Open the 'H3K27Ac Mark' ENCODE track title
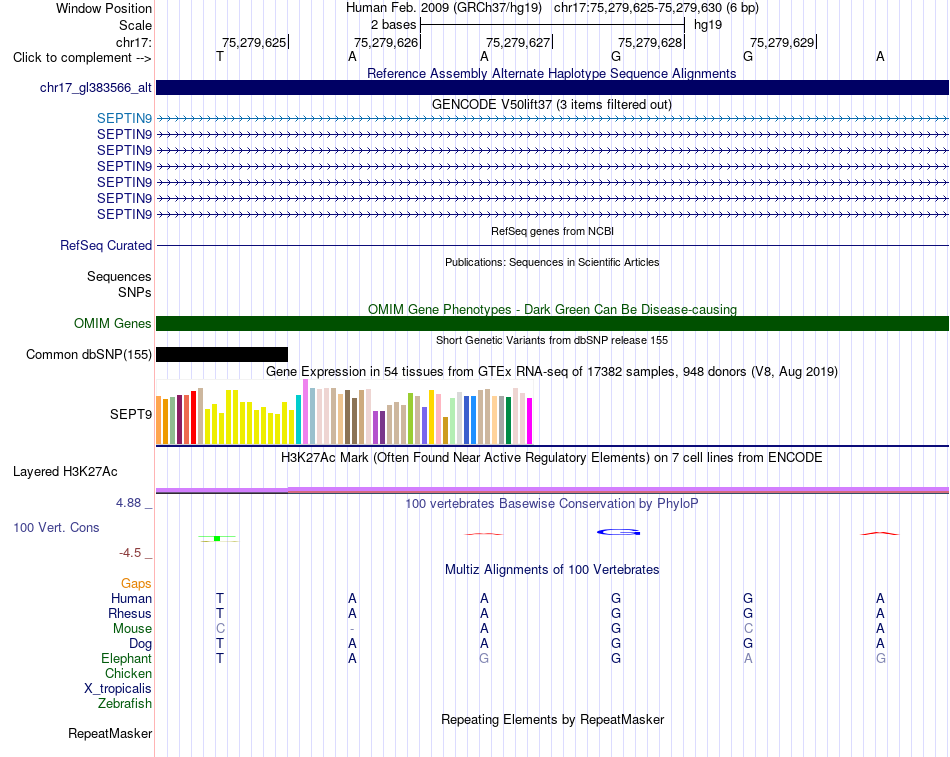 552,458
